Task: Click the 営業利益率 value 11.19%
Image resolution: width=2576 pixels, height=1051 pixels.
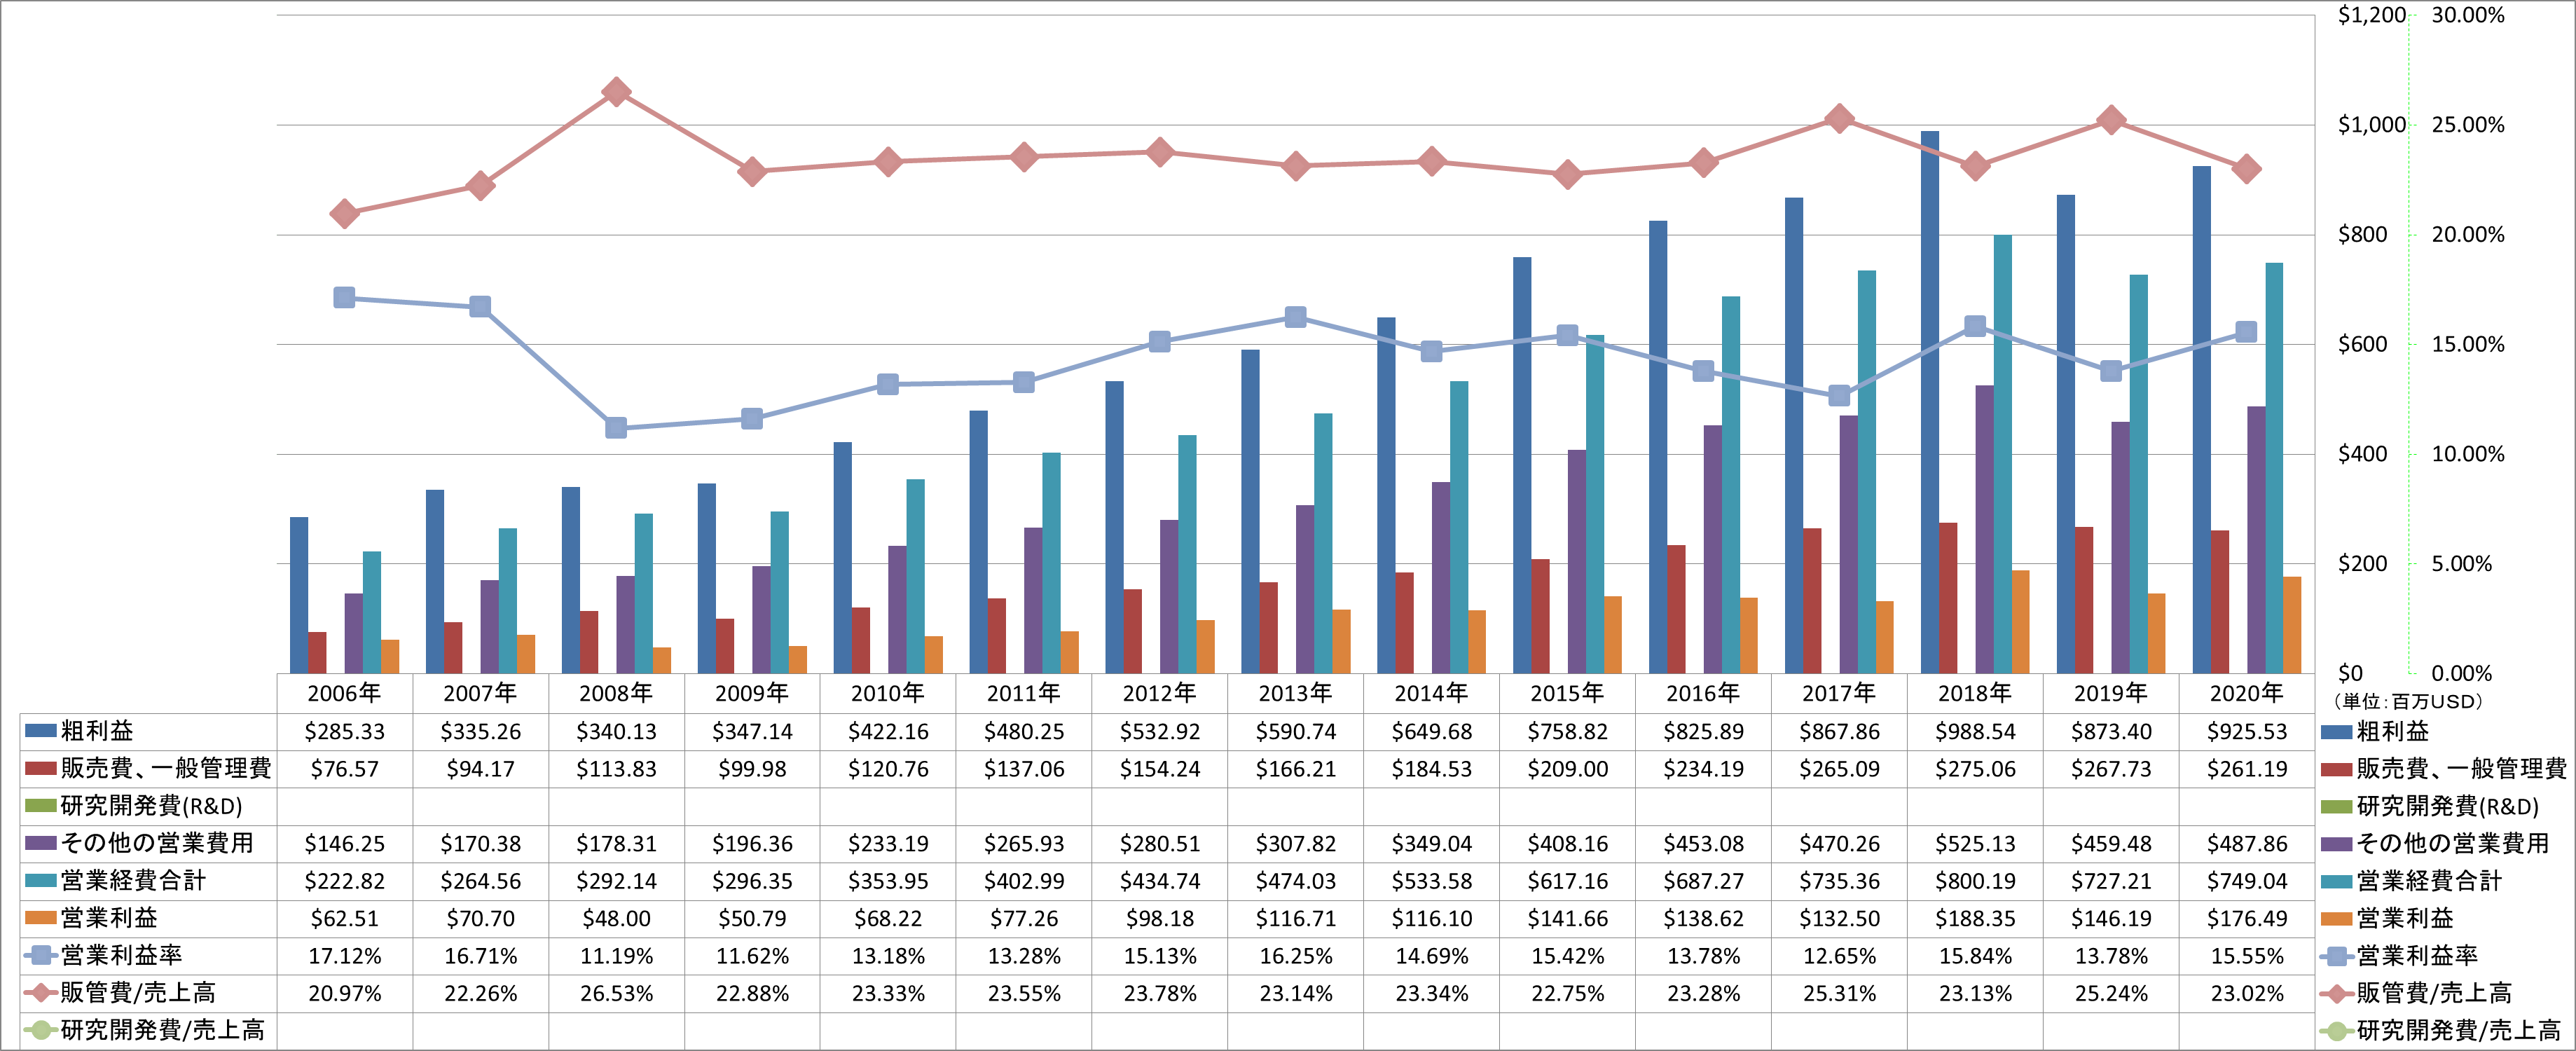Action: (x=616, y=956)
